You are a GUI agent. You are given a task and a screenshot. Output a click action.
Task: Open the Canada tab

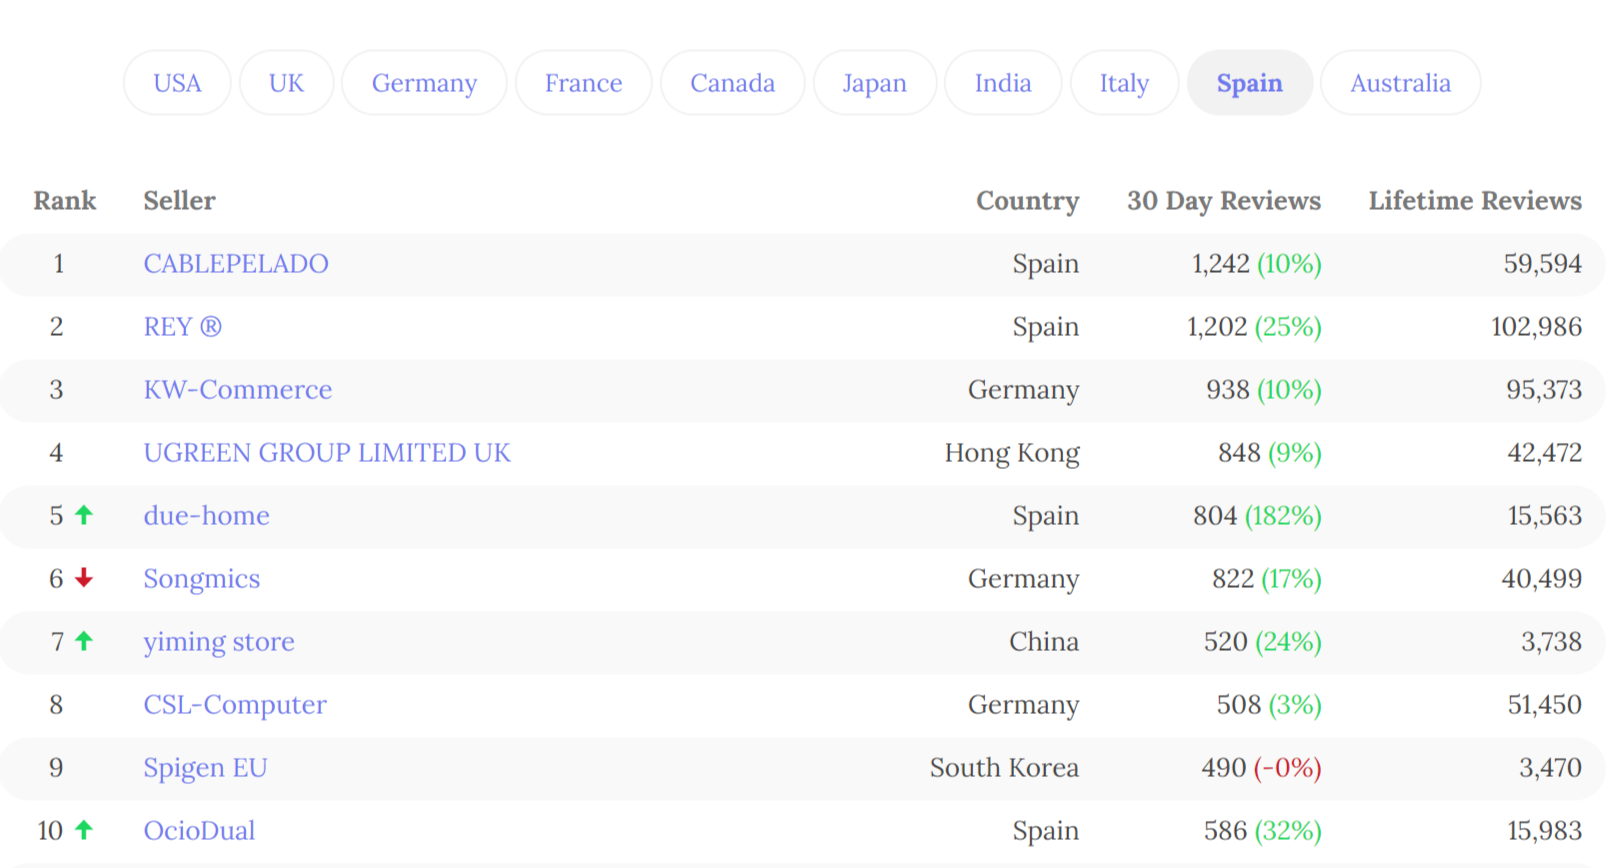pos(732,83)
